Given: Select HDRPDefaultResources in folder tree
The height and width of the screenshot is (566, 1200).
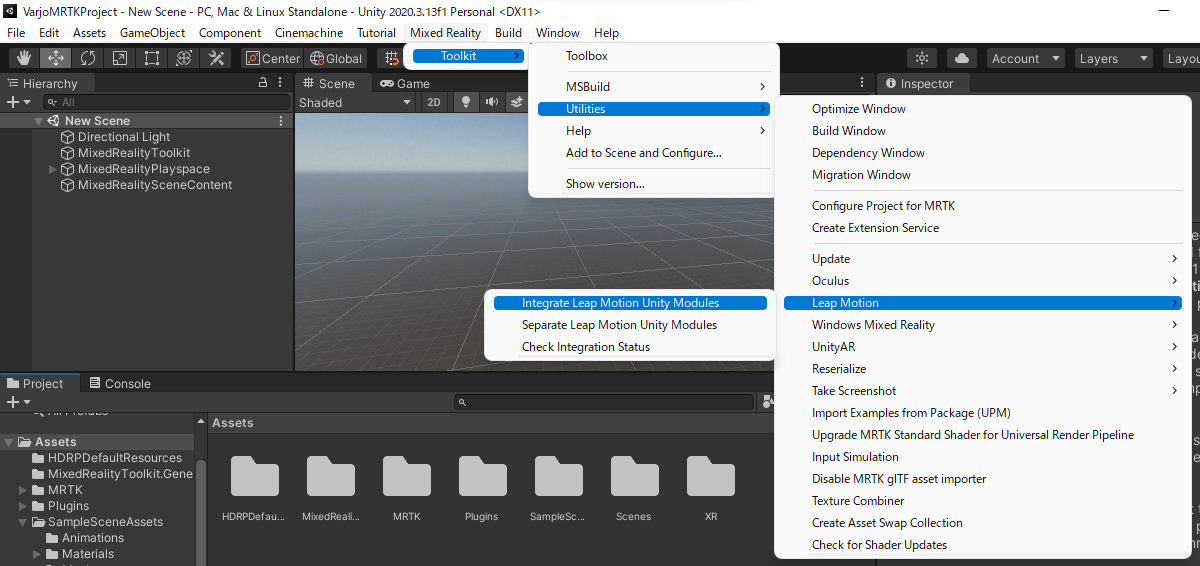Looking at the screenshot, I should pyautogui.click(x=106, y=458).
